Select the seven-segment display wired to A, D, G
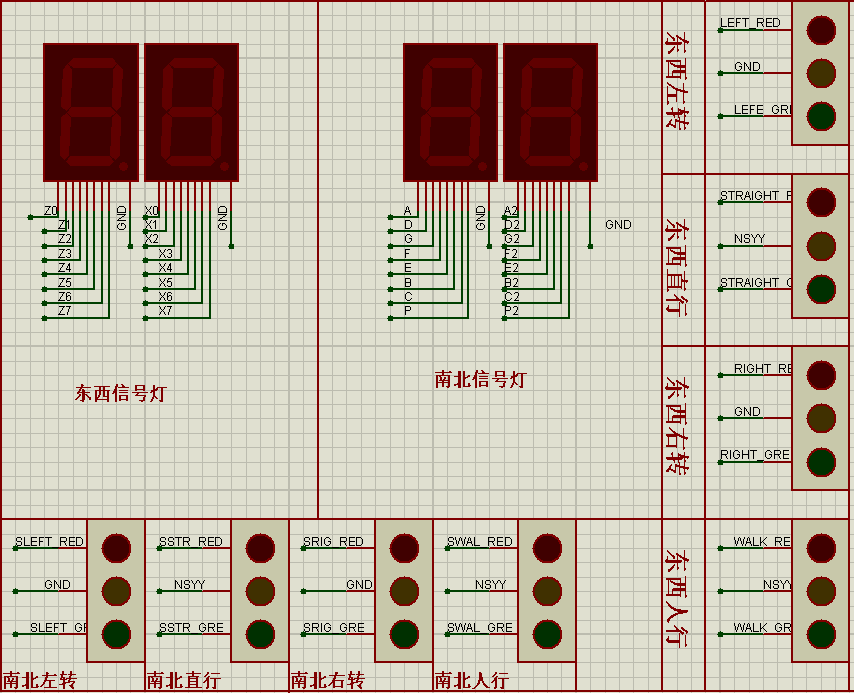The height and width of the screenshot is (693, 854). [450, 112]
